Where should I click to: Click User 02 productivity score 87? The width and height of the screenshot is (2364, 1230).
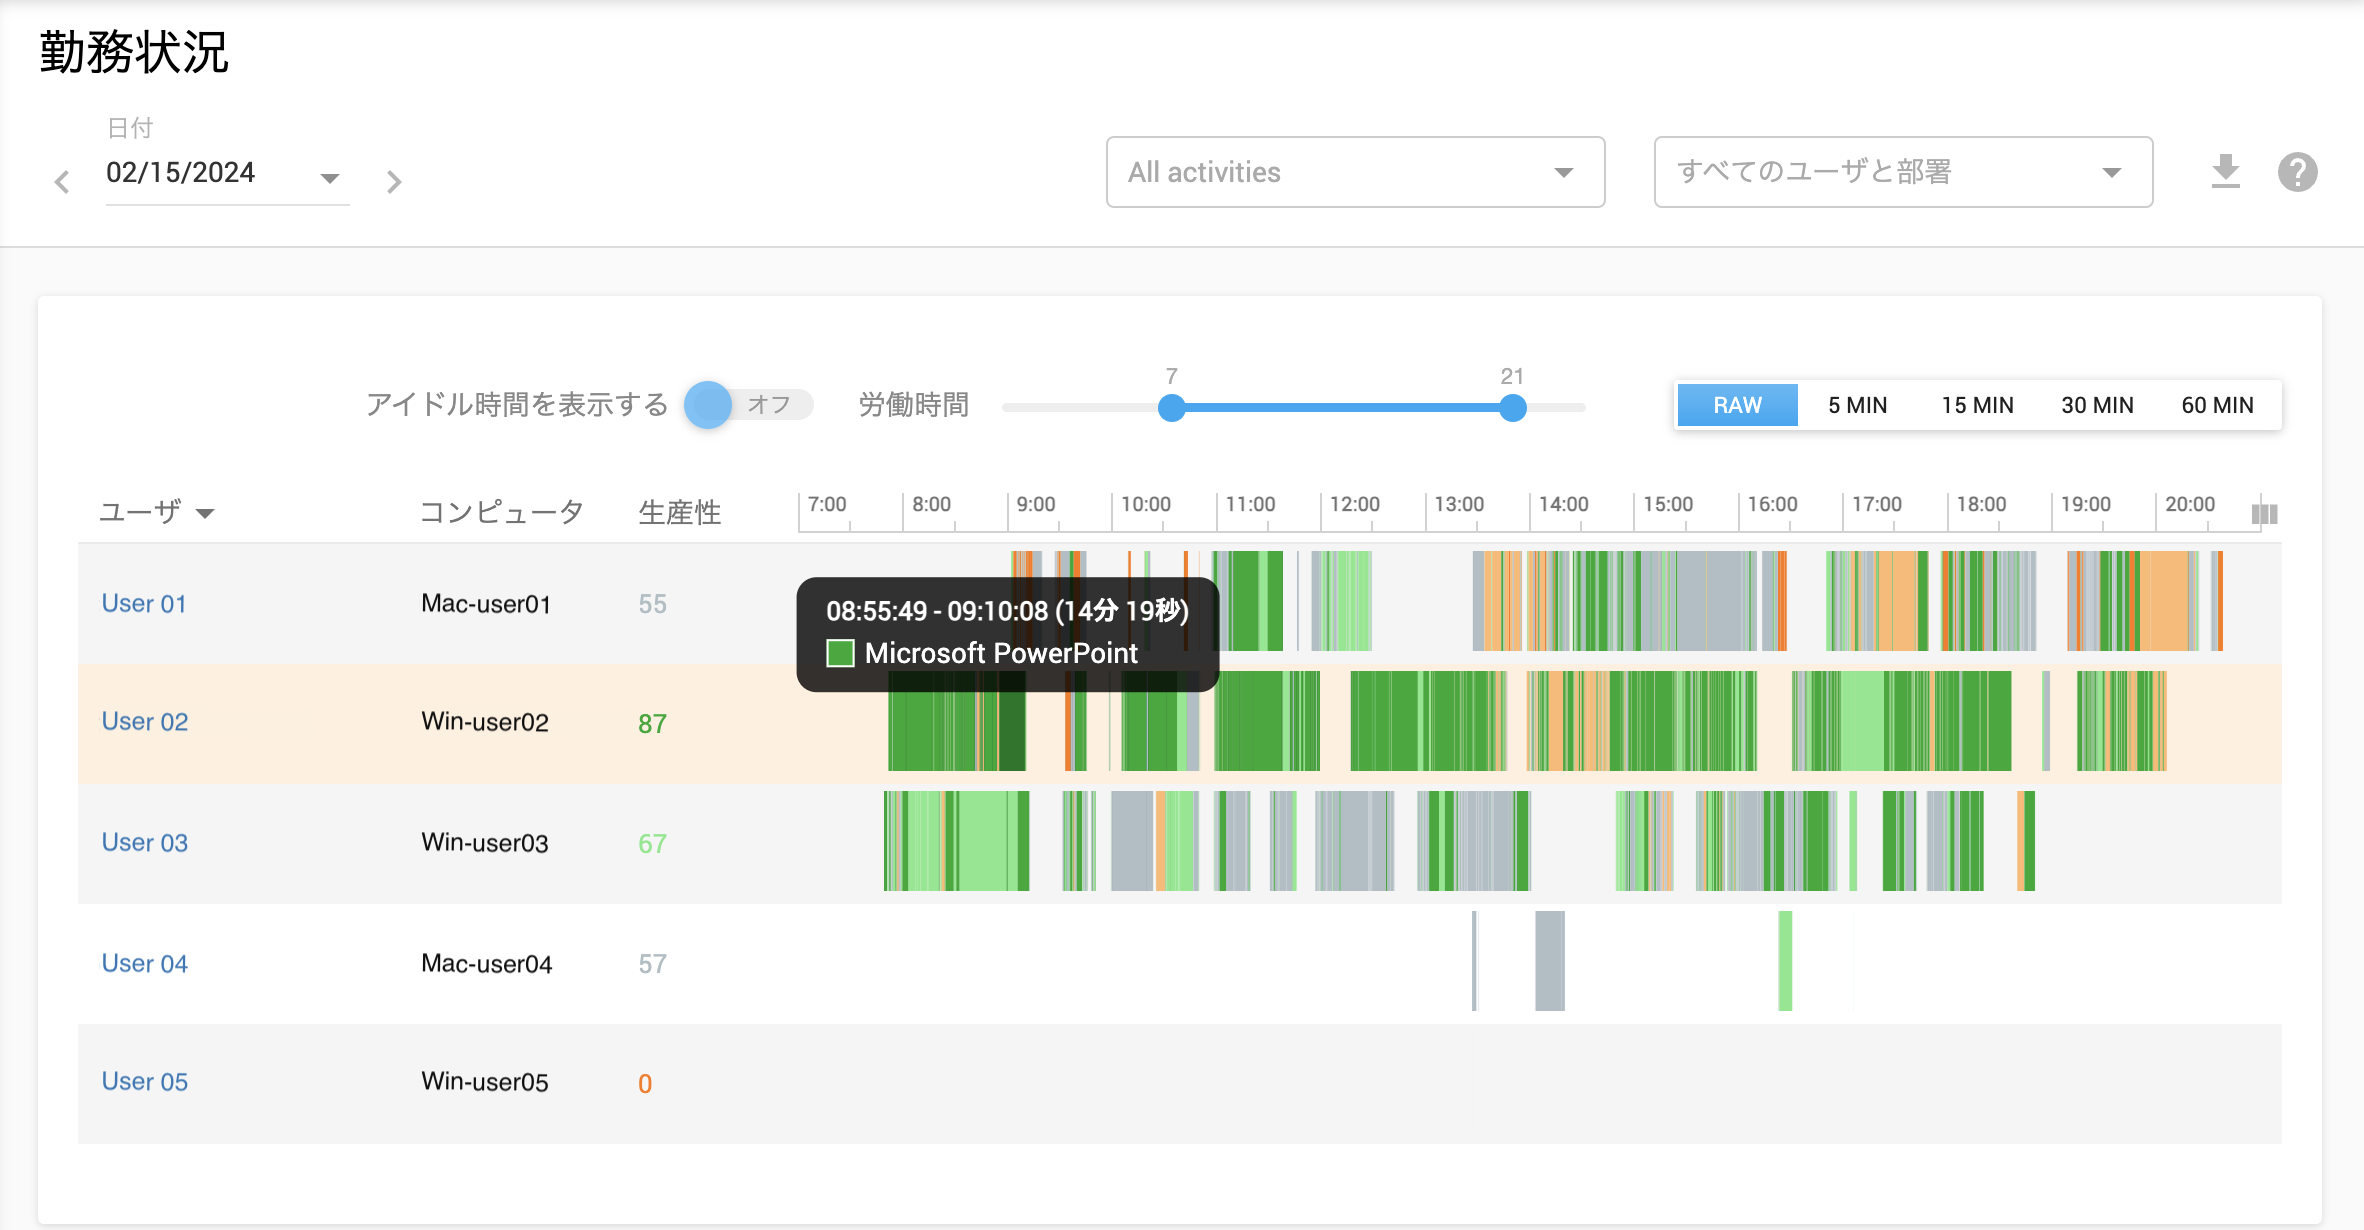[652, 723]
